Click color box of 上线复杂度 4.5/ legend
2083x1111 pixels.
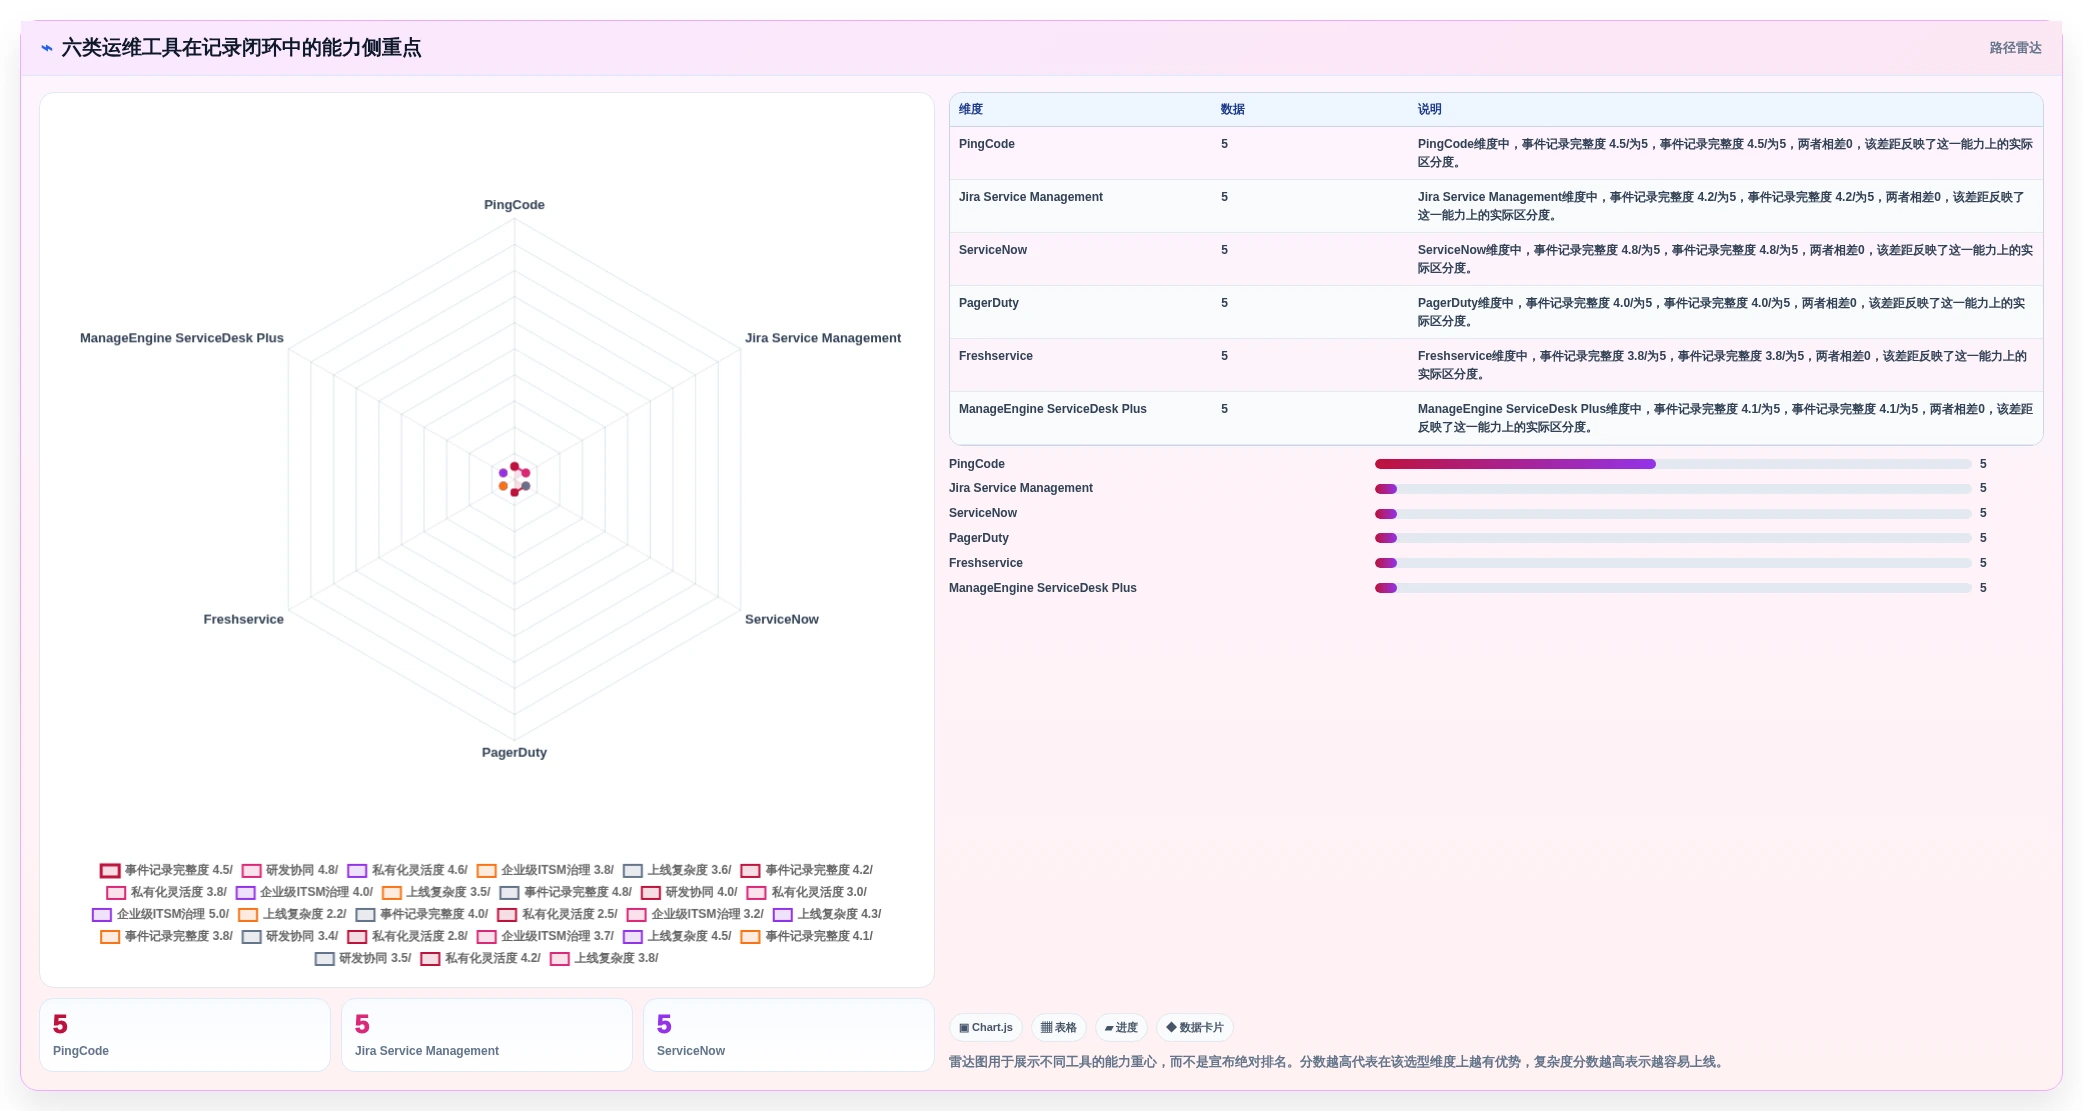633,937
